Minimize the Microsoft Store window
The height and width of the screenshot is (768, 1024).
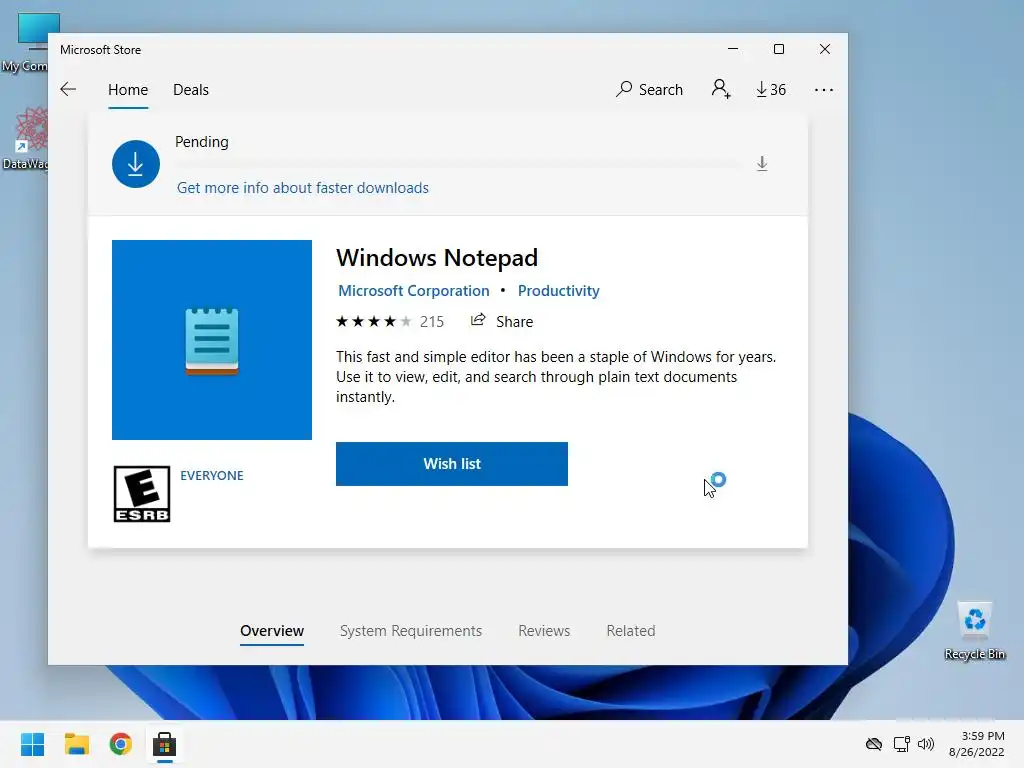tap(733, 49)
